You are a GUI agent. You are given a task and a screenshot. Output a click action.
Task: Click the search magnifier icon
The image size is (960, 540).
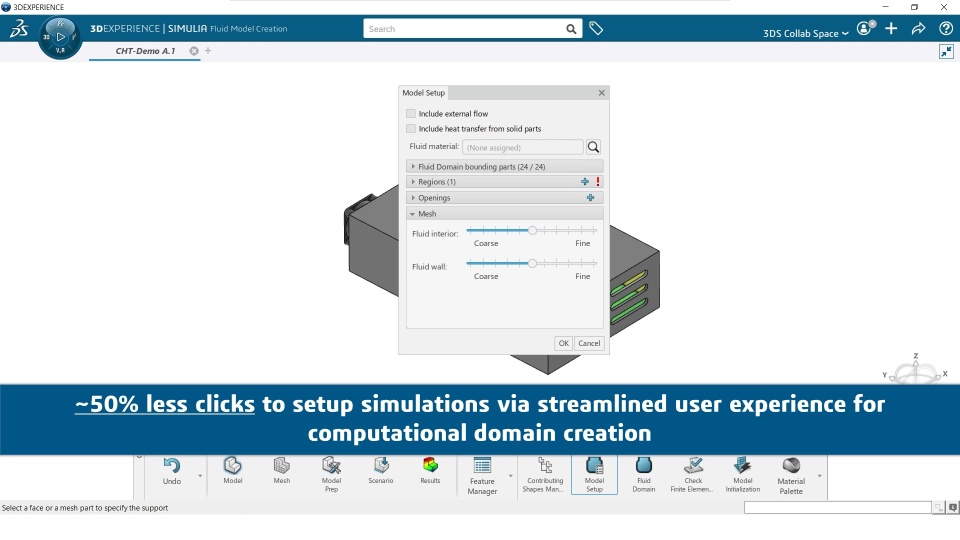[571, 29]
